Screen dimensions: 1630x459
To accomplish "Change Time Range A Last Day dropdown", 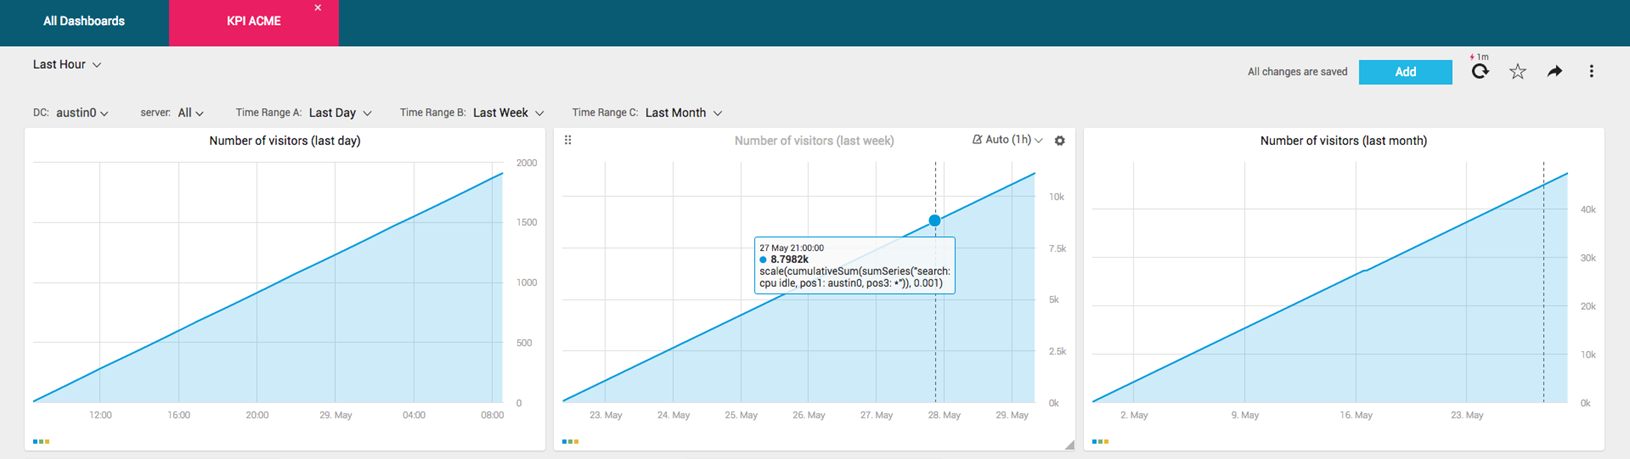I will click(x=340, y=113).
